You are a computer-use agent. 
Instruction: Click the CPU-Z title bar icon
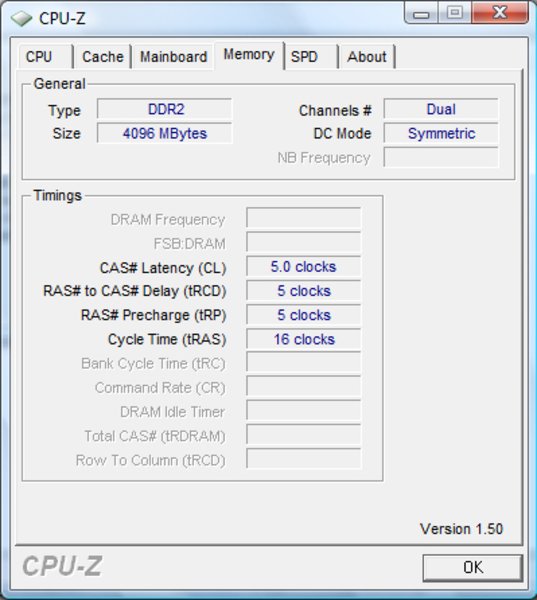[21, 18]
